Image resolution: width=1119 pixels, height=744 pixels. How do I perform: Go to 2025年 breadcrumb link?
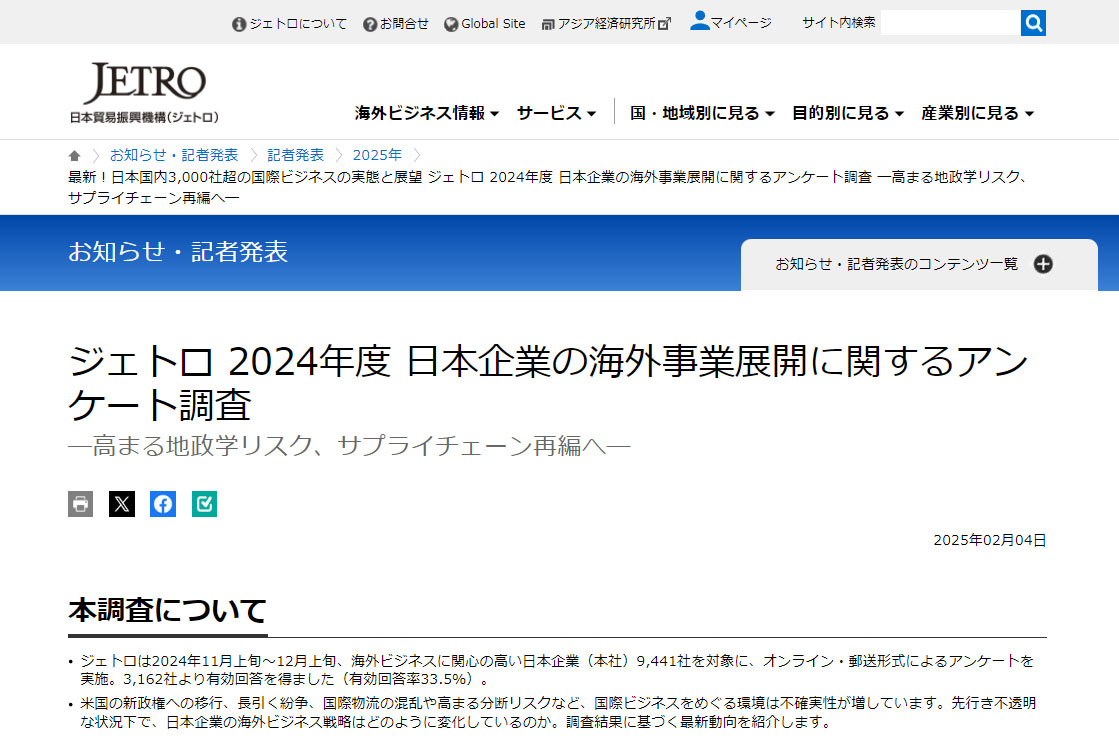point(377,155)
